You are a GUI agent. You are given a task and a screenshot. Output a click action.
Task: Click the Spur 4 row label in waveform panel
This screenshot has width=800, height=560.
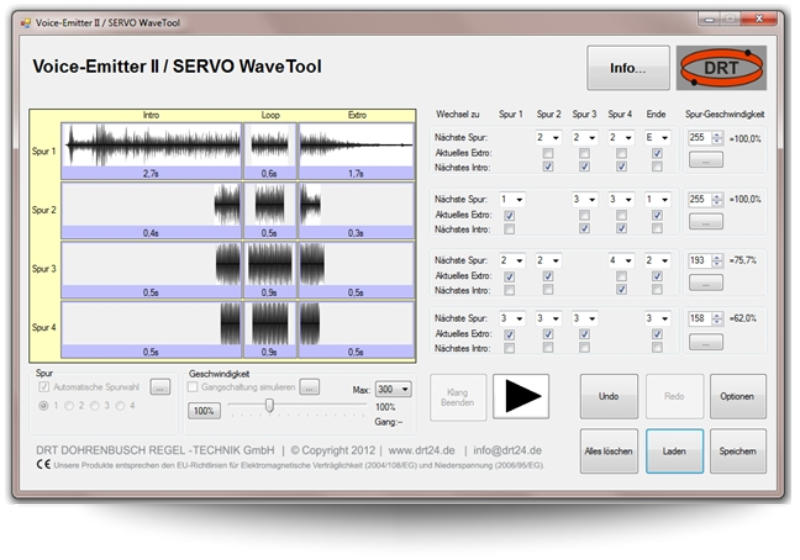point(44,327)
